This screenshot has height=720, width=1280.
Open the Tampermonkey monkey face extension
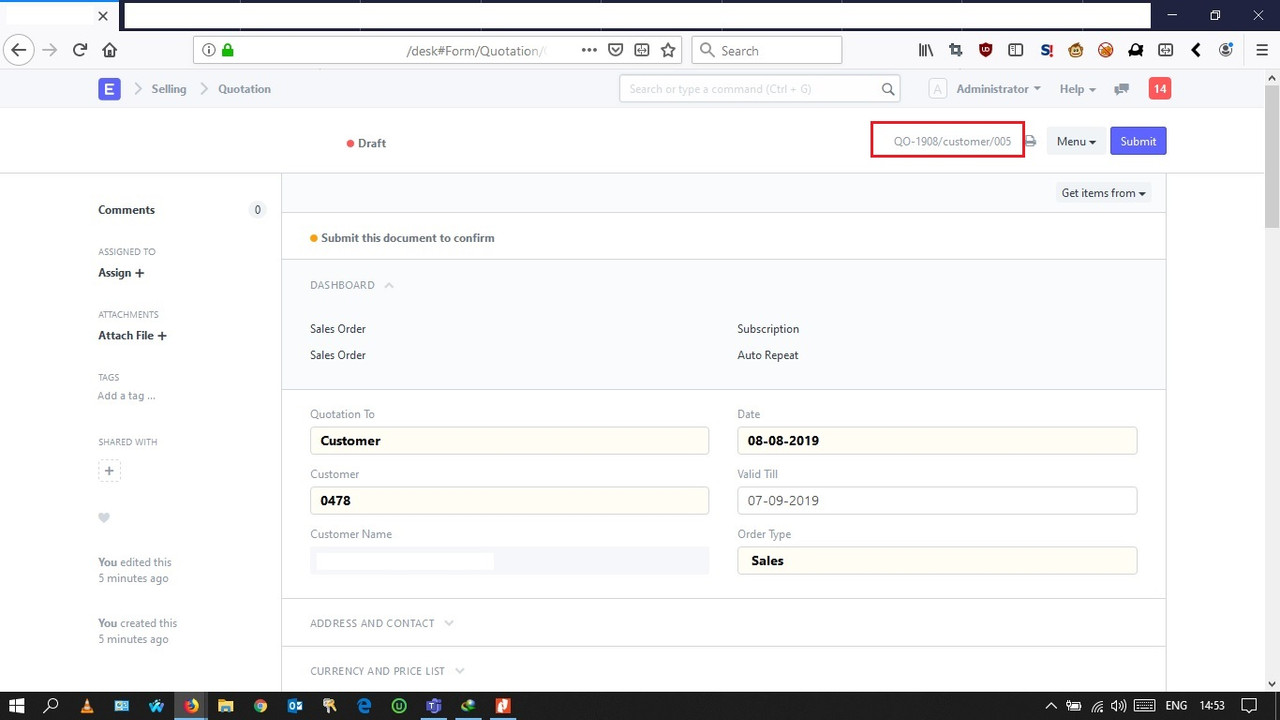click(x=1076, y=50)
